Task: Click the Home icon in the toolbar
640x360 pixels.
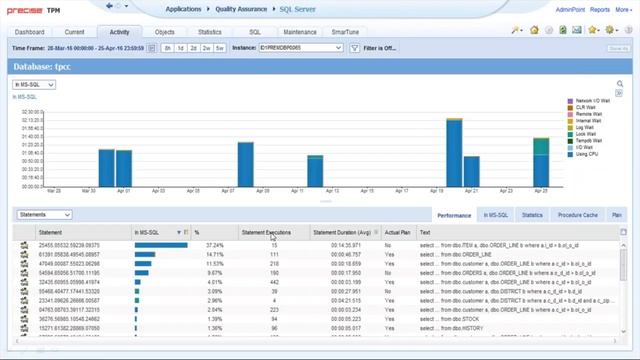Action: coord(534,30)
